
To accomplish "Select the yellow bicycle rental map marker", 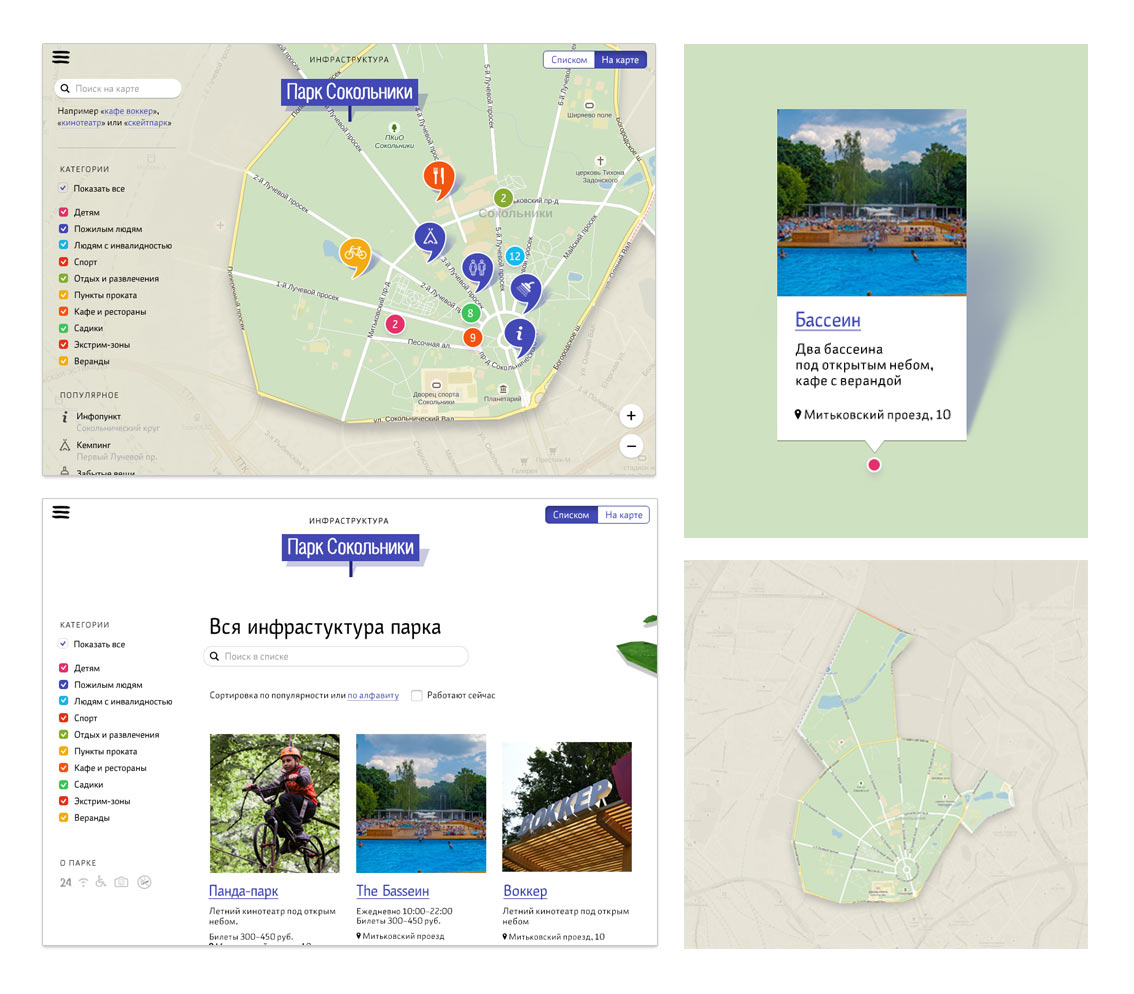I will [354, 253].
